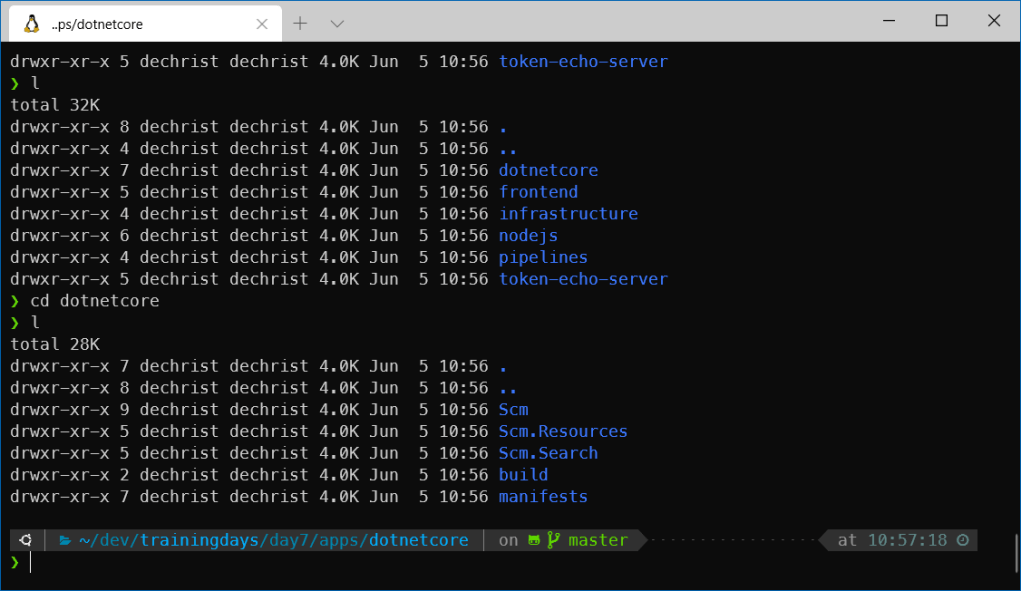Click the folder icon in the prompt path

click(x=63, y=540)
